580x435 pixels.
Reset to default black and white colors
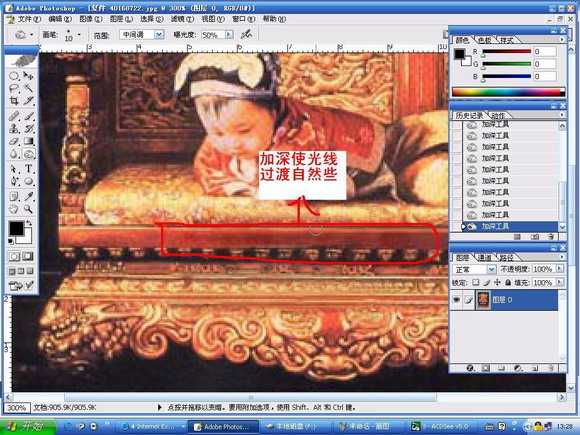11,242
